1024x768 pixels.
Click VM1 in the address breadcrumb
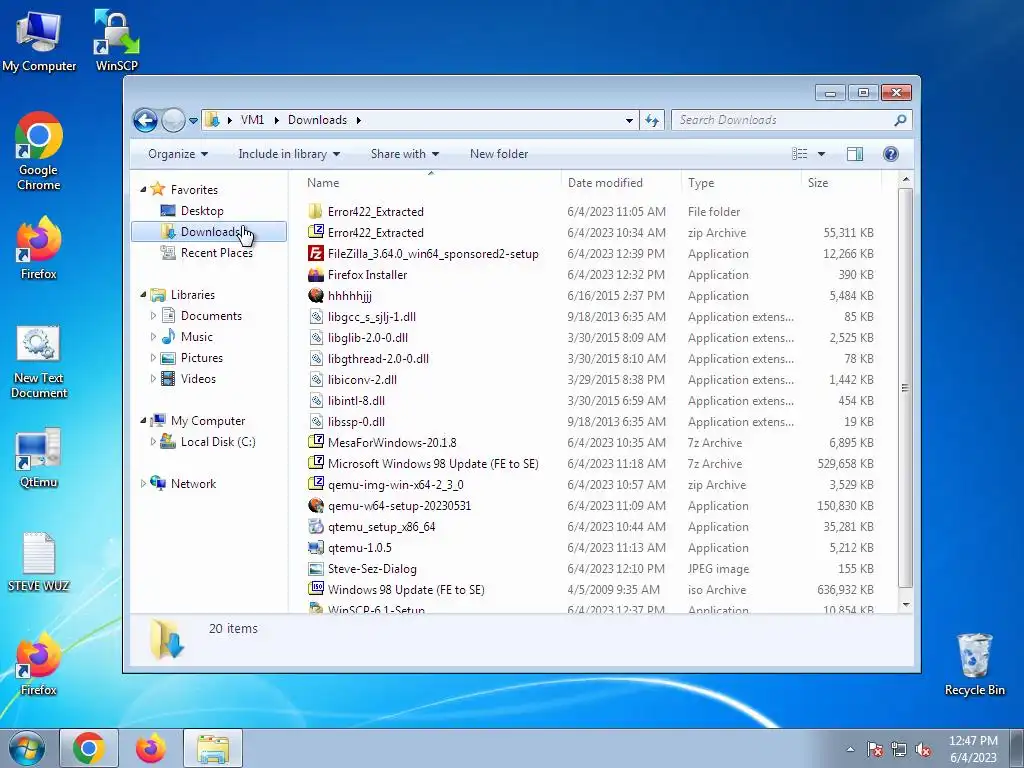252,120
